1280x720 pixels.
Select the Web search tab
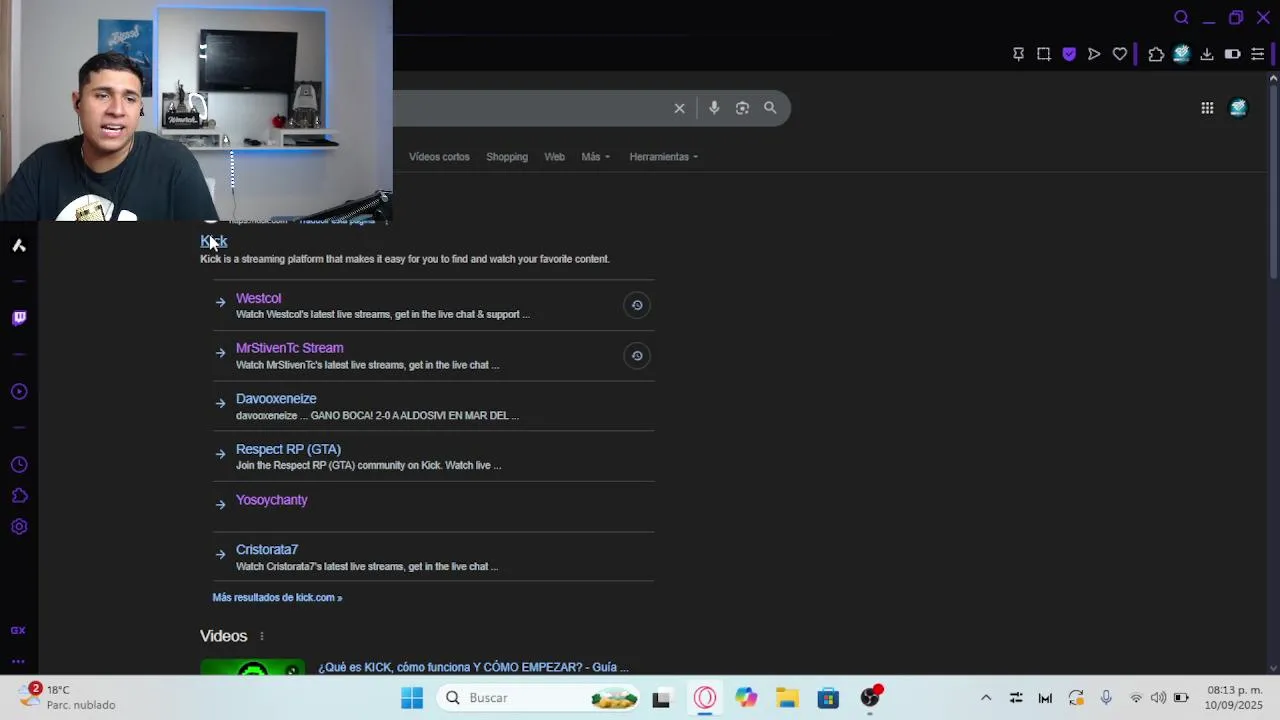[554, 157]
